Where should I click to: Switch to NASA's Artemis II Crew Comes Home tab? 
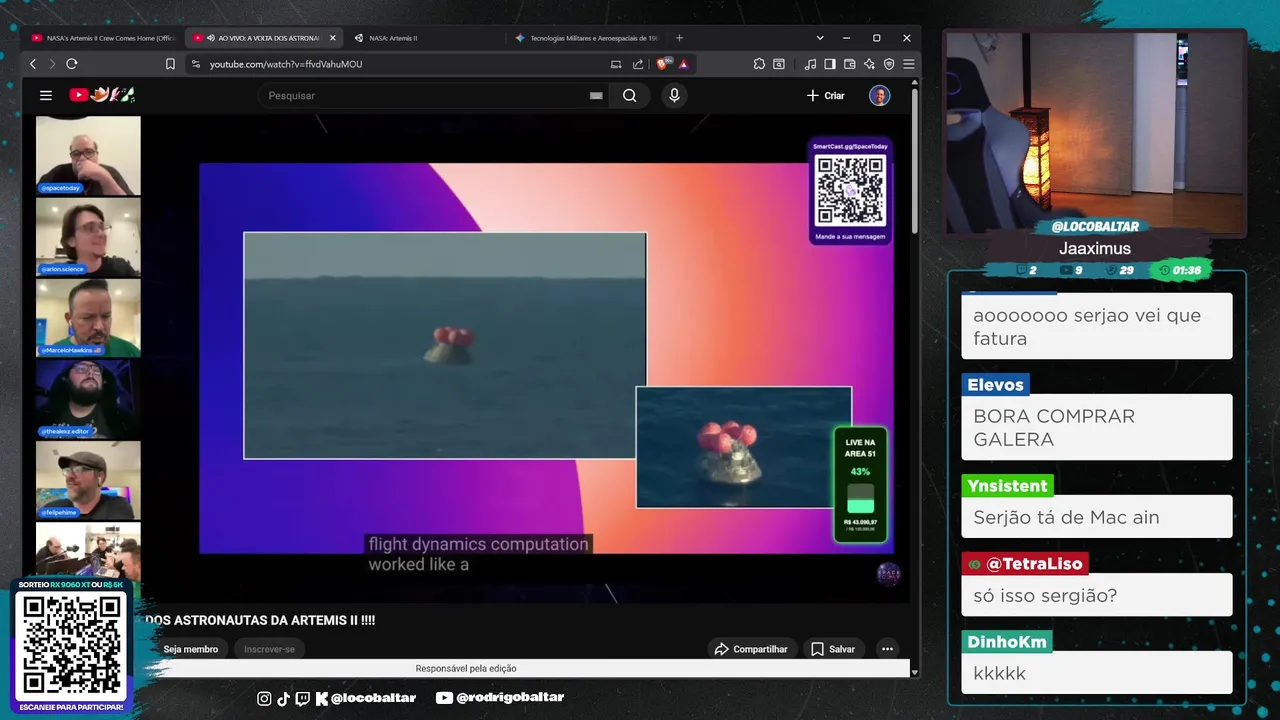click(103, 38)
